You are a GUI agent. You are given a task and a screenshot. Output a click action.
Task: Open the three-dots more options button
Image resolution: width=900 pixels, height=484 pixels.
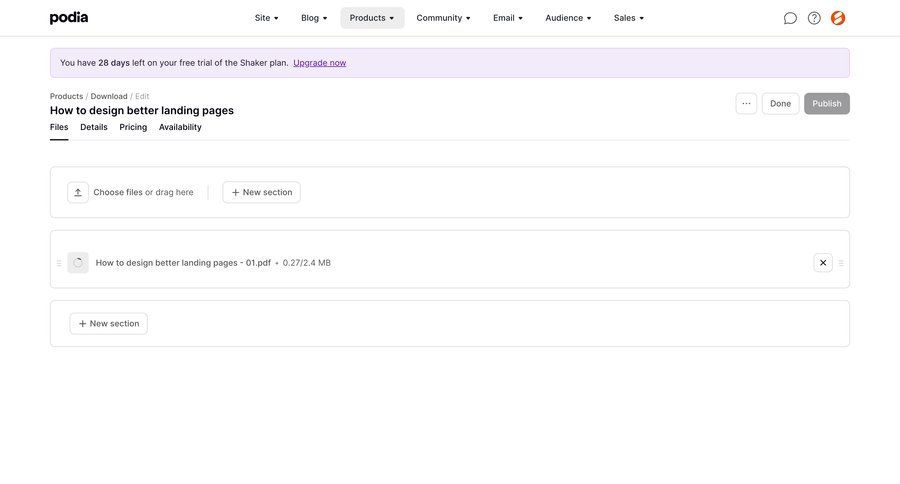tap(746, 104)
